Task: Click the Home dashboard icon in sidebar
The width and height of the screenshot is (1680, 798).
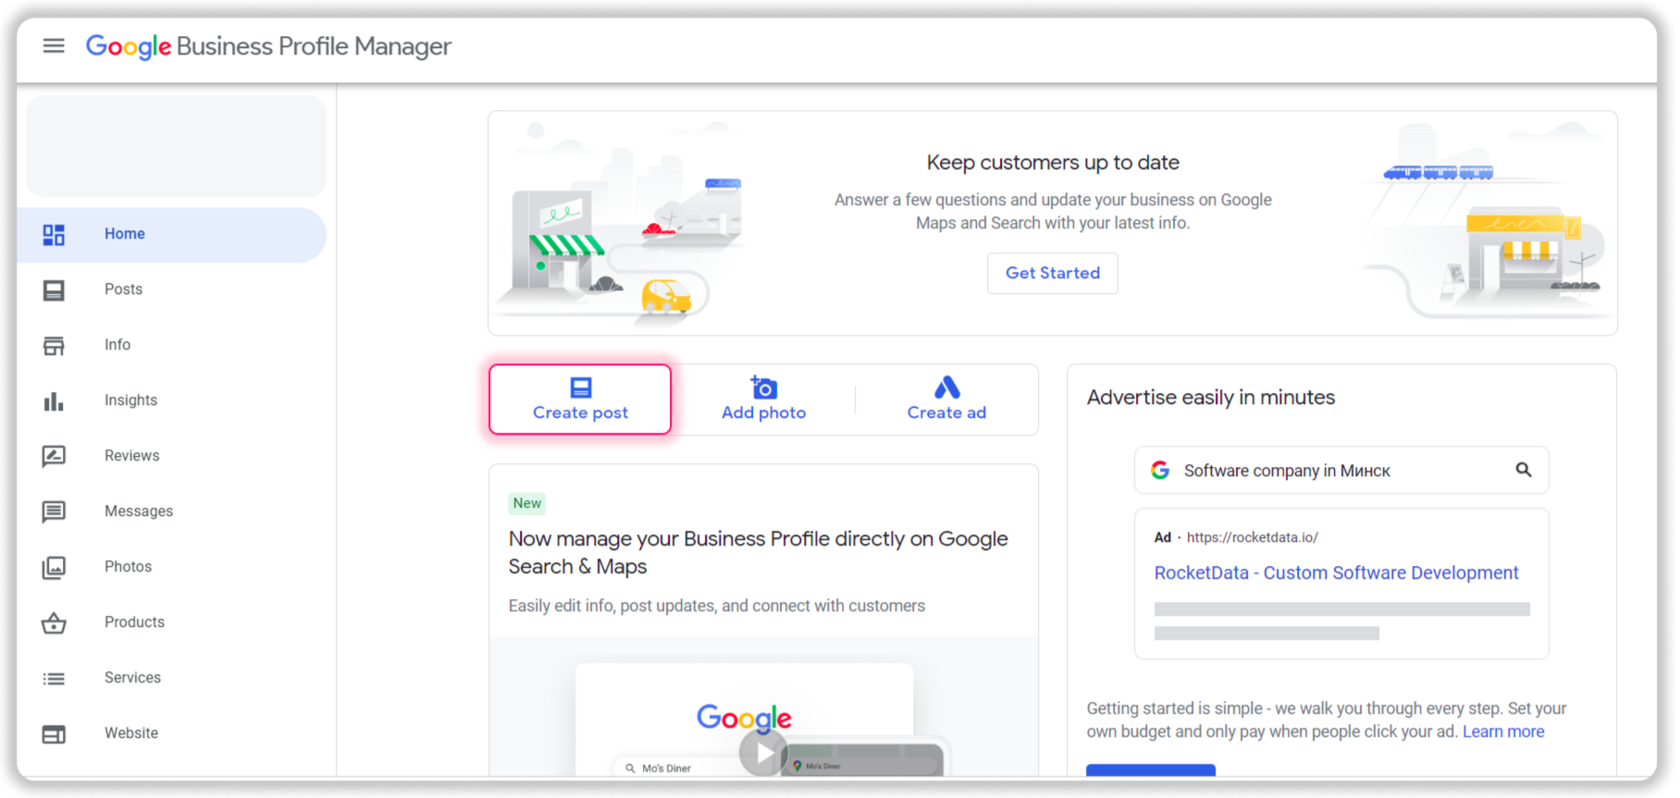Action: coord(54,235)
